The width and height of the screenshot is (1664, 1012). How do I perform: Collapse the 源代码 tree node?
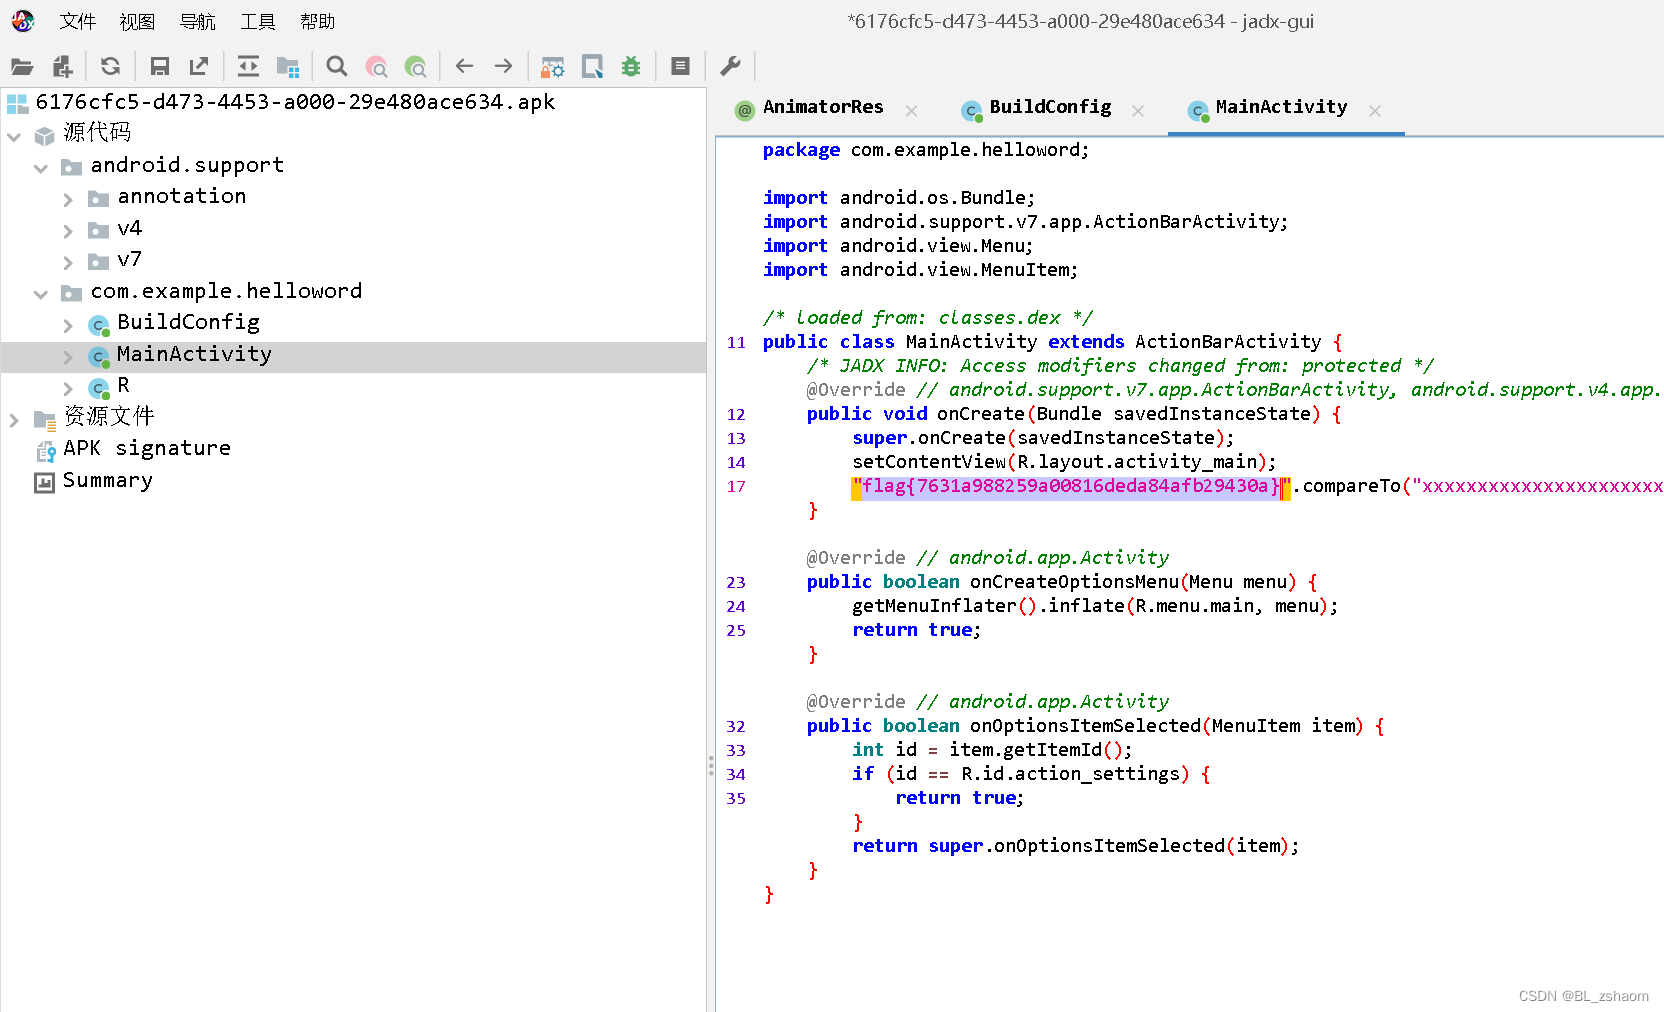tap(14, 136)
